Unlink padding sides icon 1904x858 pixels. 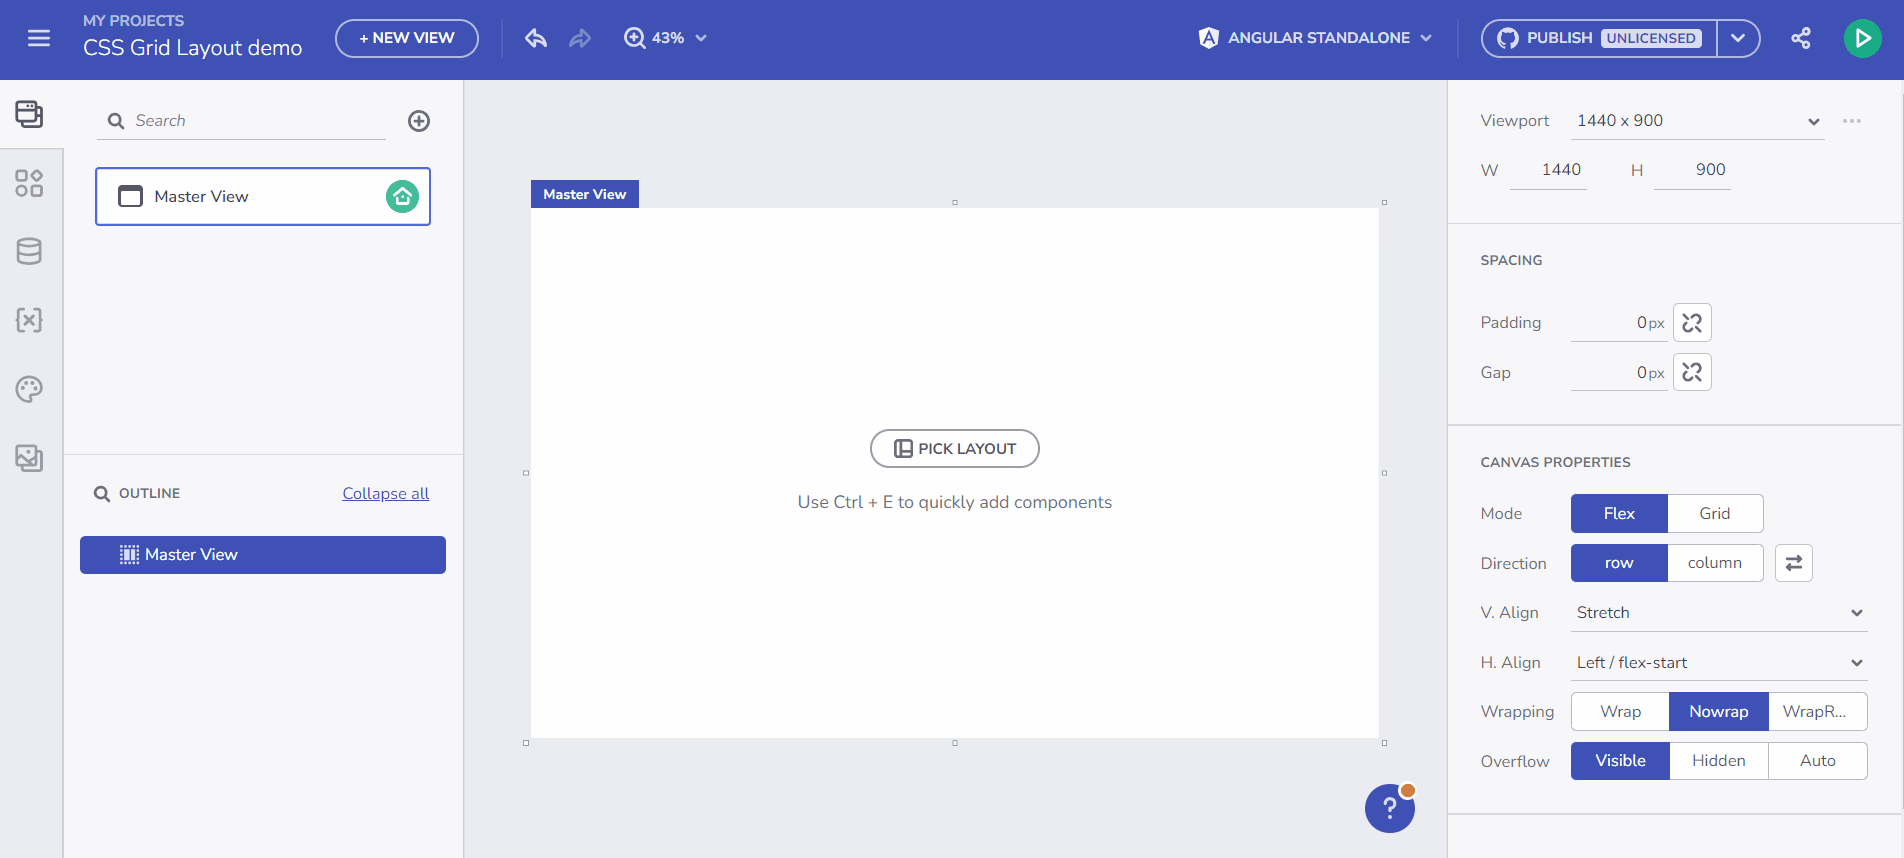pos(1692,323)
